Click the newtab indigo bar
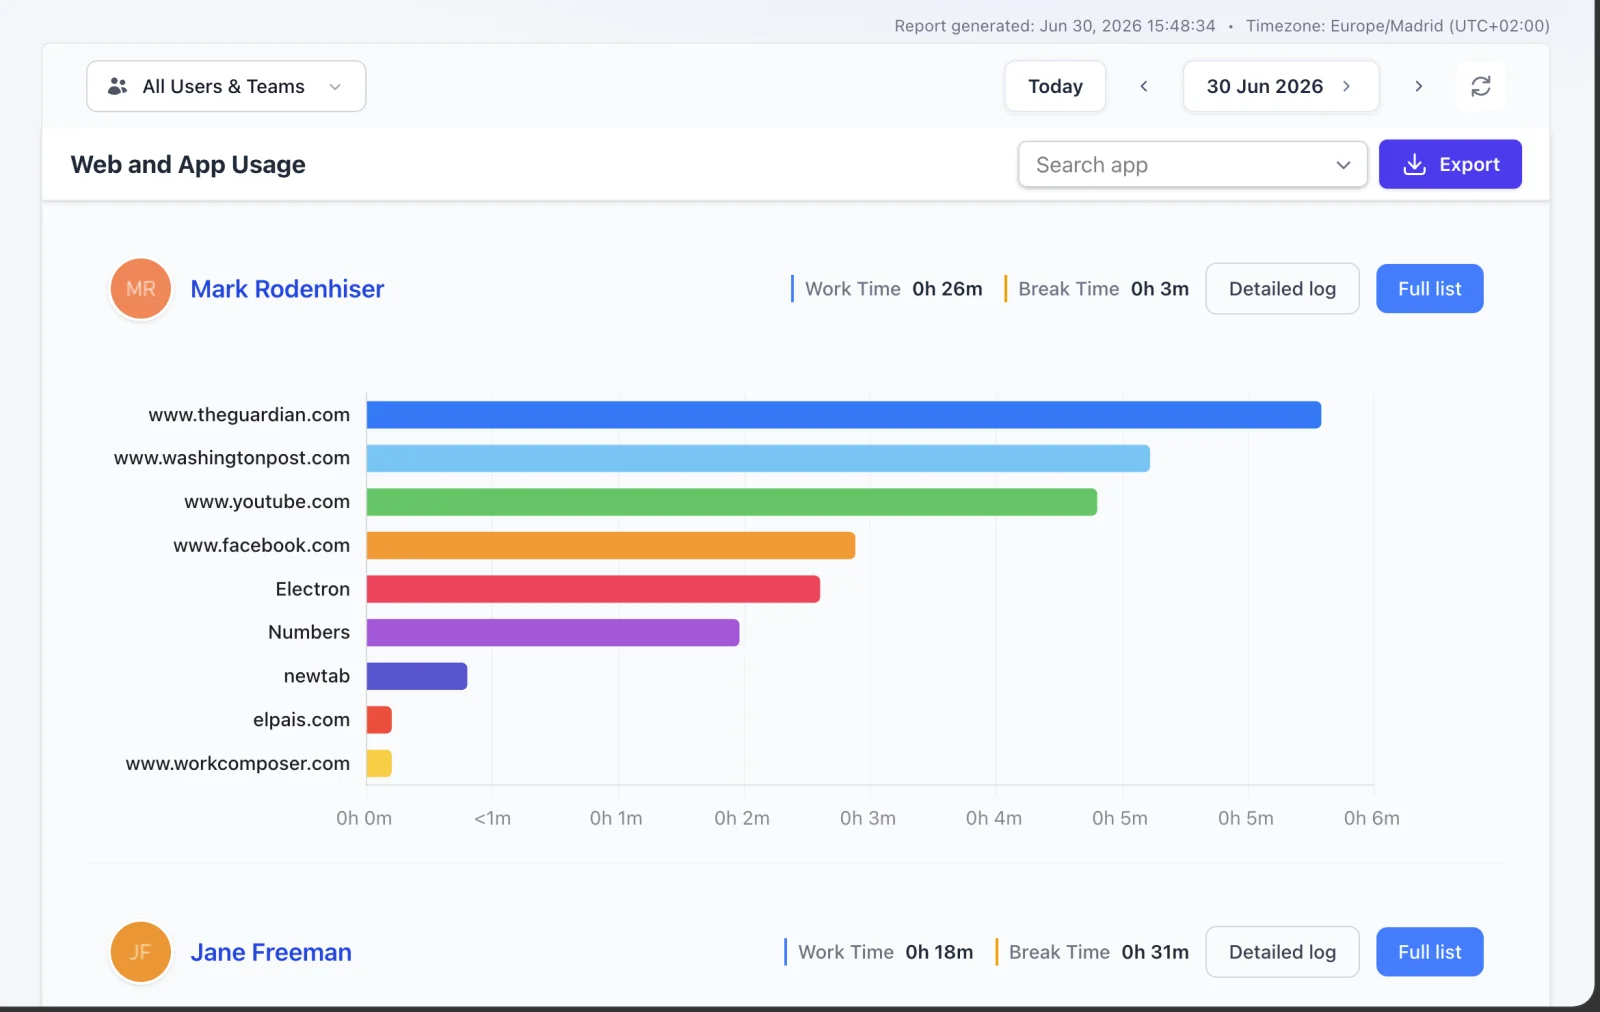Viewport: 1600px width, 1012px height. click(x=417, y=676)
